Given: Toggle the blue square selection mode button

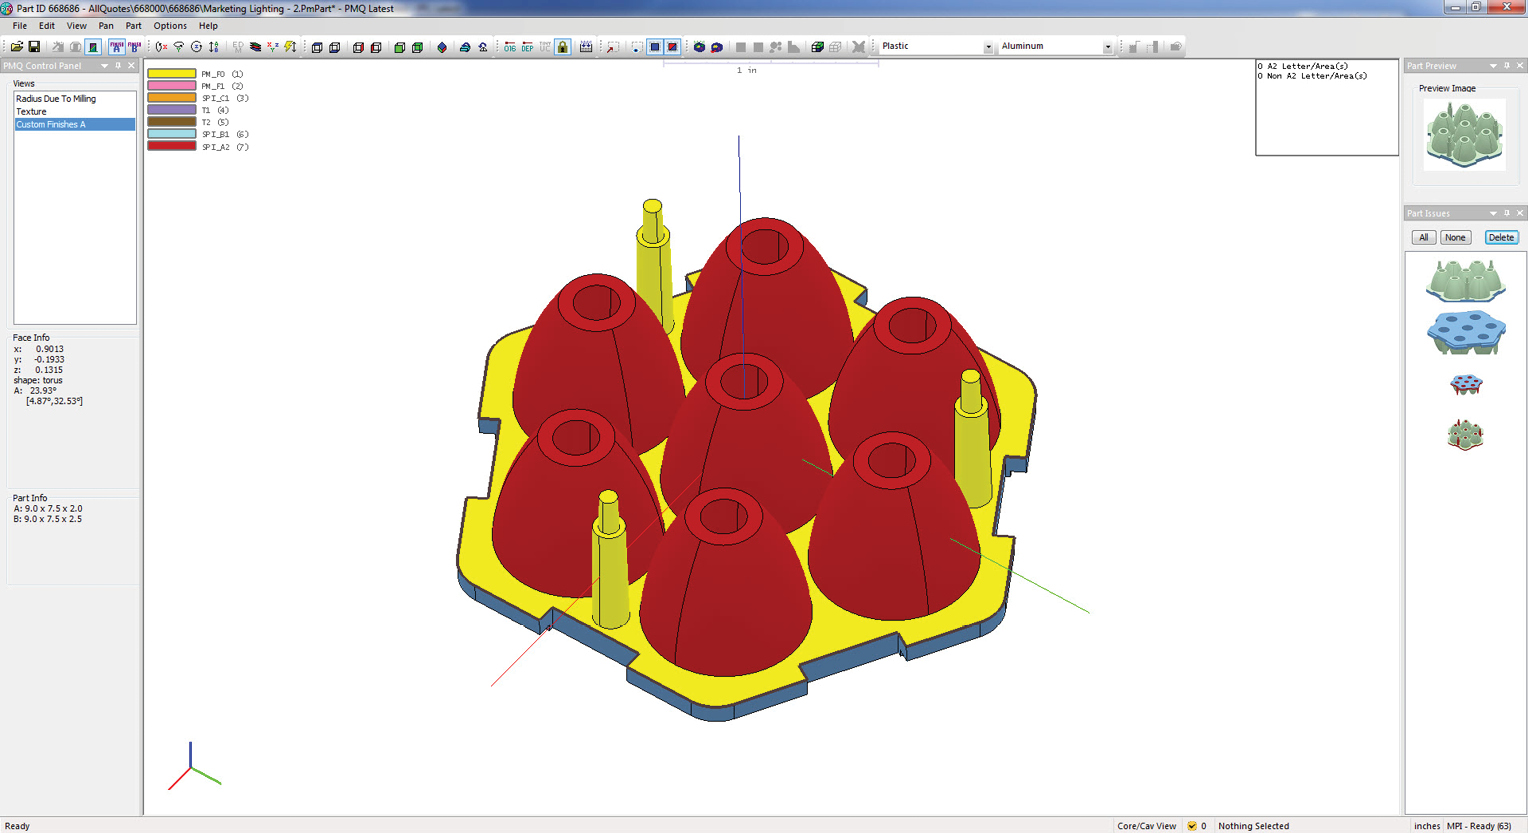Looking at the screenshot, I should pyautogui.click(x=655, y=47).
